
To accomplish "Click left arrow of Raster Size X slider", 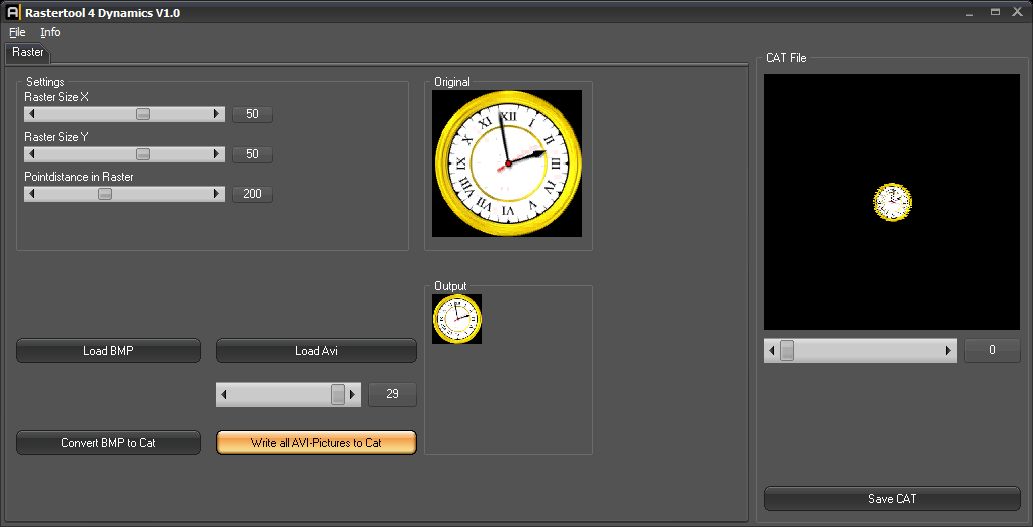I will pyautogui.click(x=32, y=114).
